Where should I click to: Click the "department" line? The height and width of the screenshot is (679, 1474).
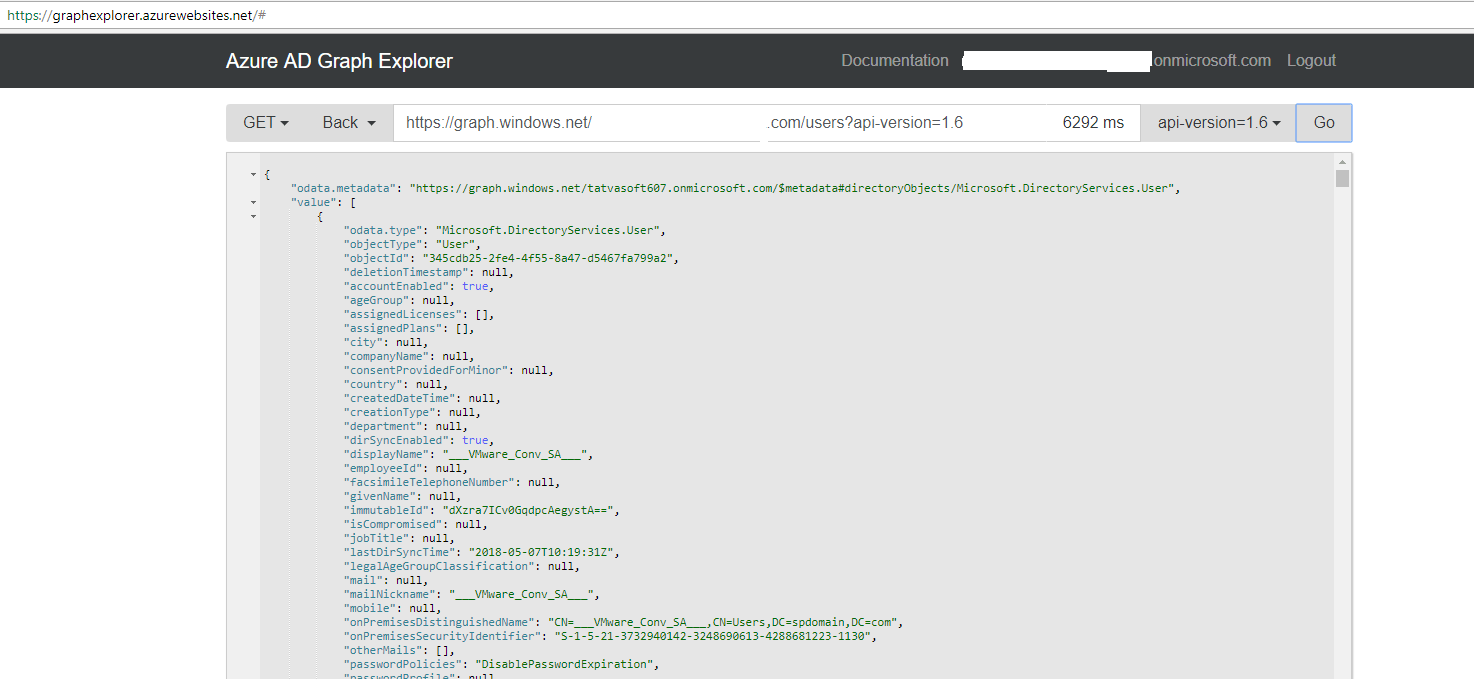pyautogui.click(x=405, y=426)
